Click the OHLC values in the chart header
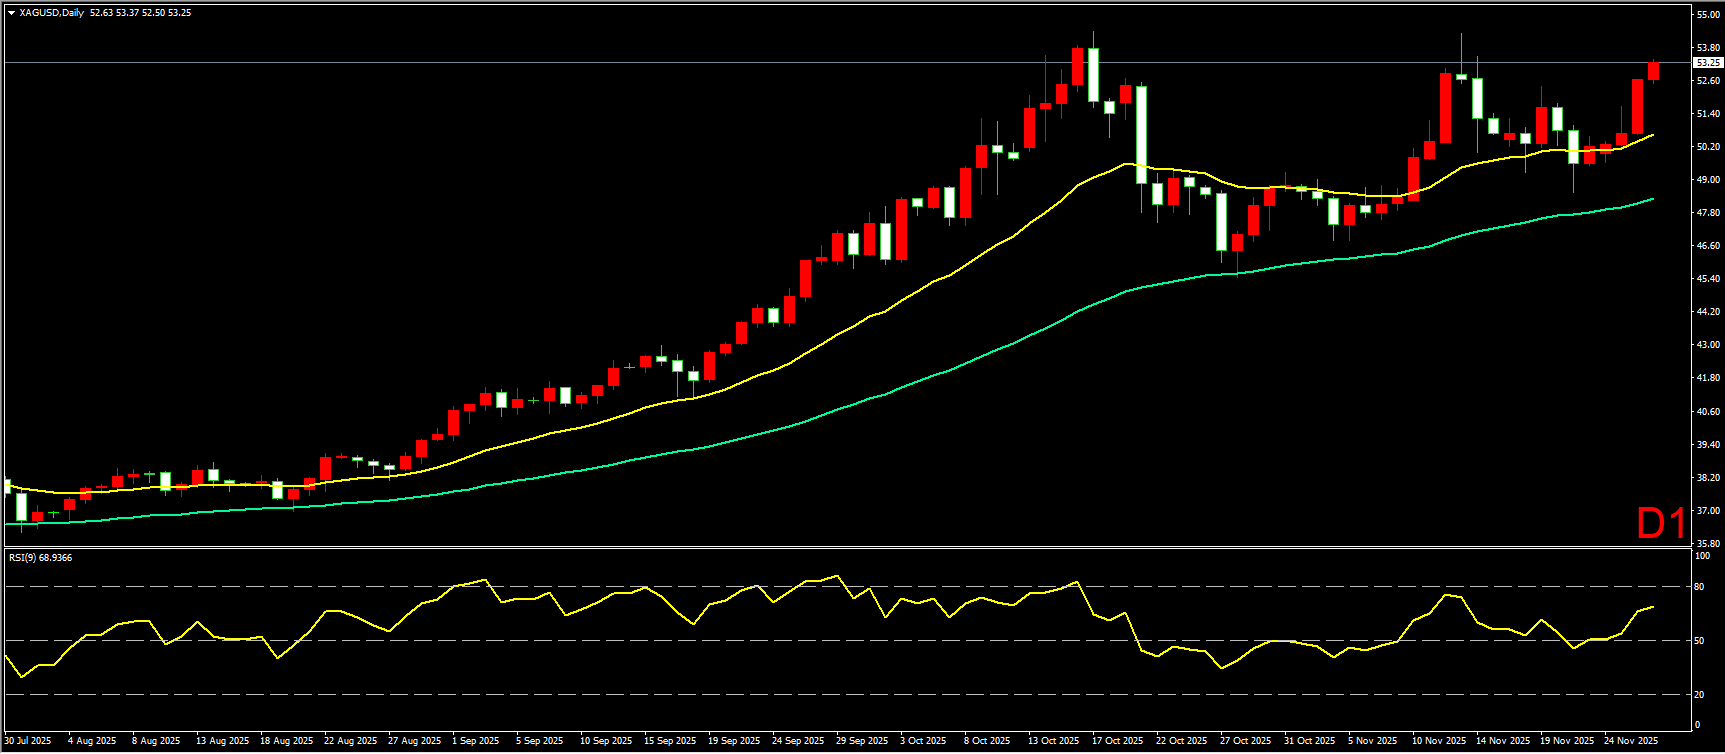 click(x=140, y=13)
